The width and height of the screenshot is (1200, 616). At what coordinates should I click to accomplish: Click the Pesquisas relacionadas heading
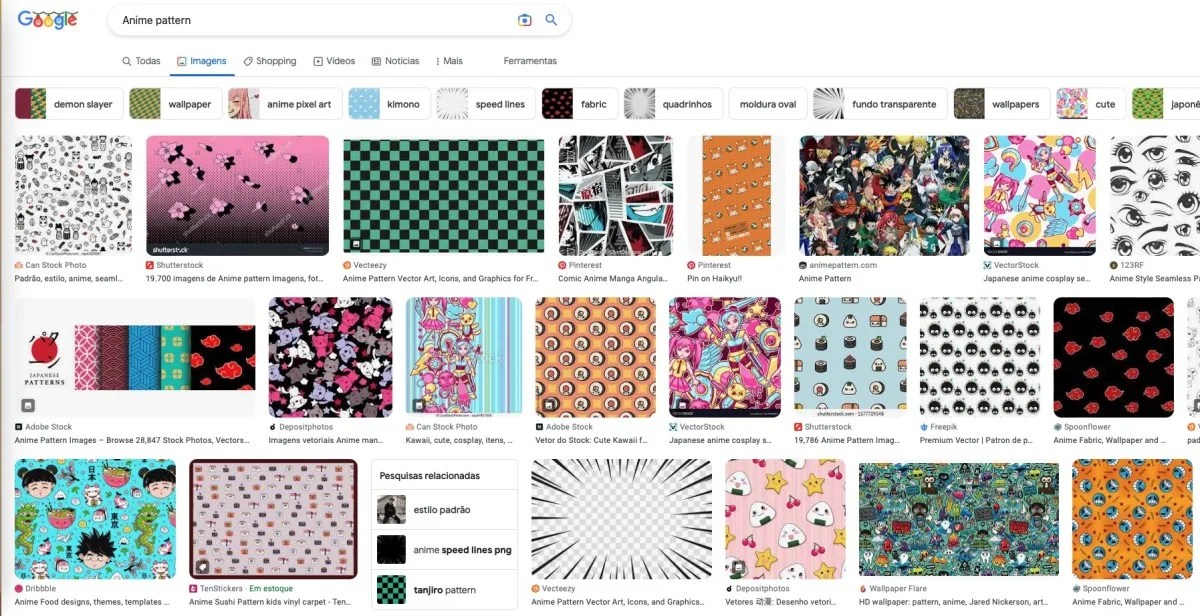(x=430, y=476)
